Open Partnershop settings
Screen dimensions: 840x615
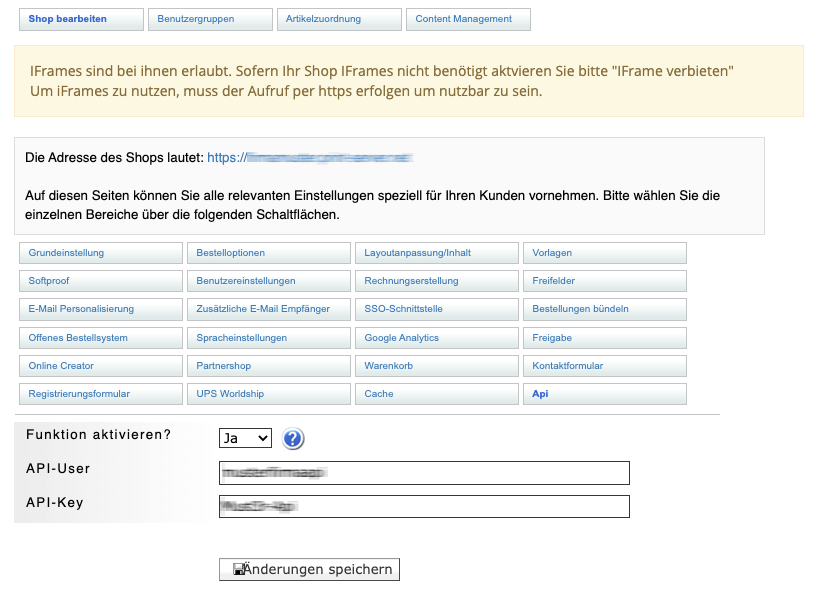pos(269,366)
